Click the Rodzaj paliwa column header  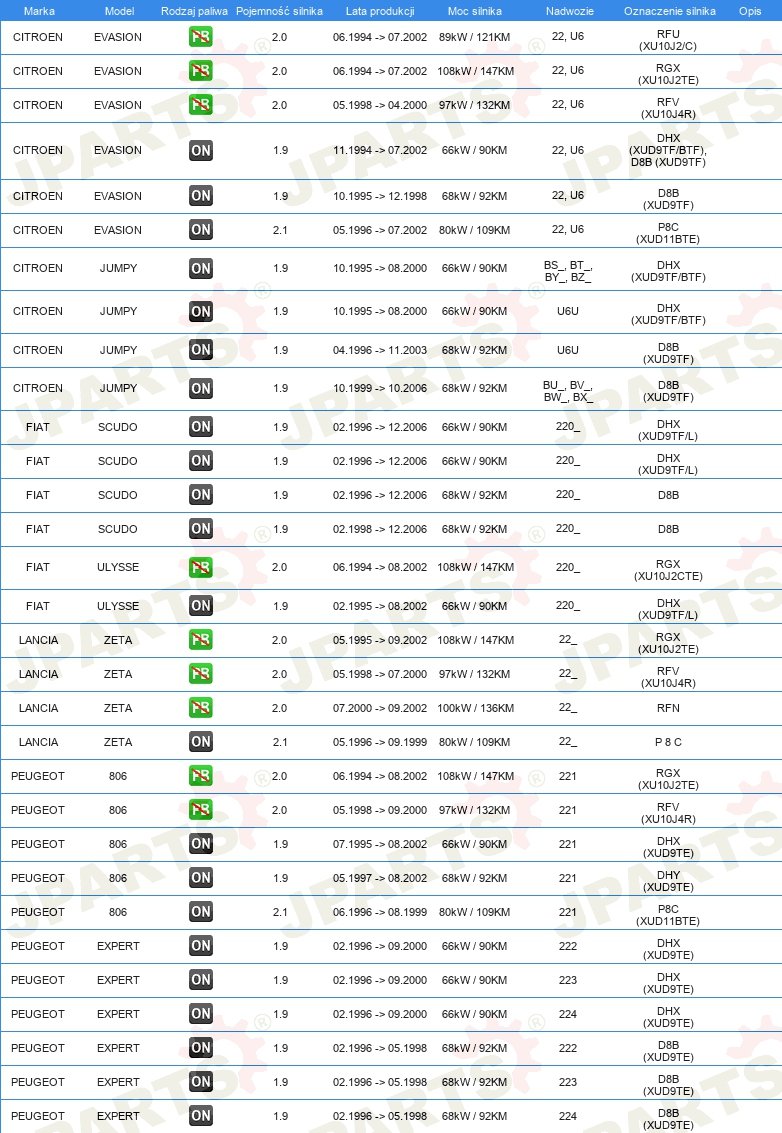[194, 11]
